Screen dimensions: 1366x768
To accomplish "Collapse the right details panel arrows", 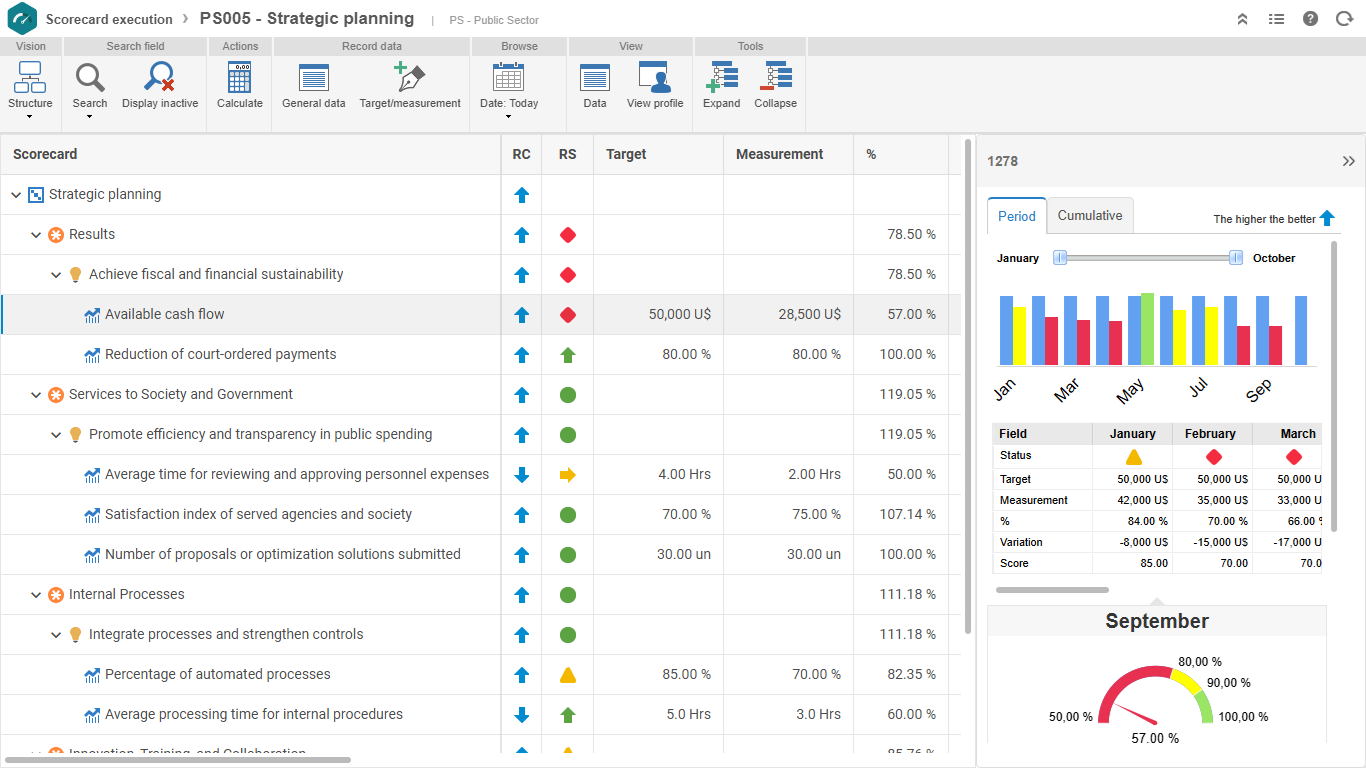I will point(1348,161).
